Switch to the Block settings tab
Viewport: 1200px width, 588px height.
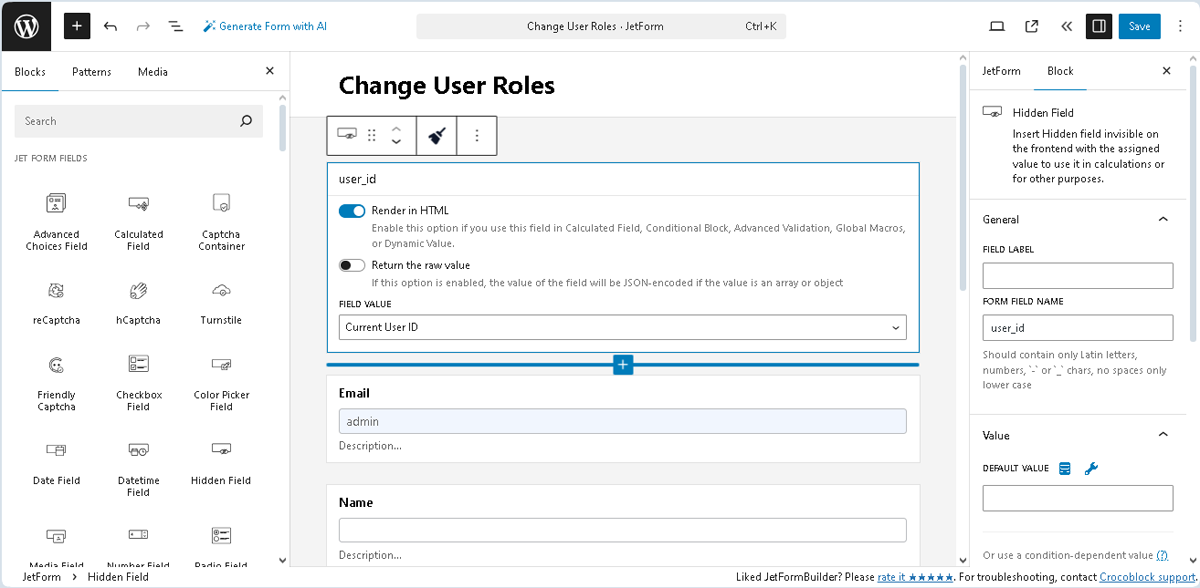tap(1060, 71)
